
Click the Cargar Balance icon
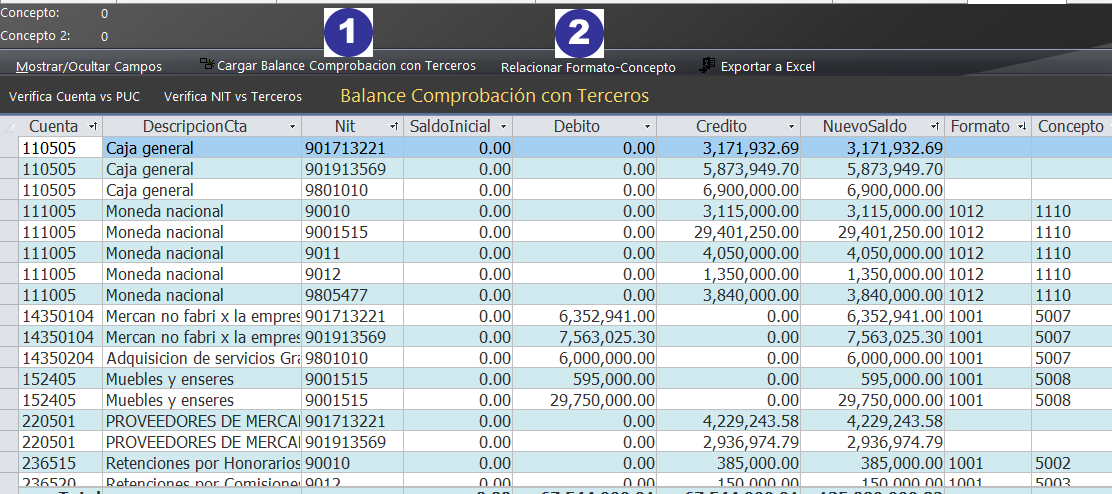[x=207, y=65]
